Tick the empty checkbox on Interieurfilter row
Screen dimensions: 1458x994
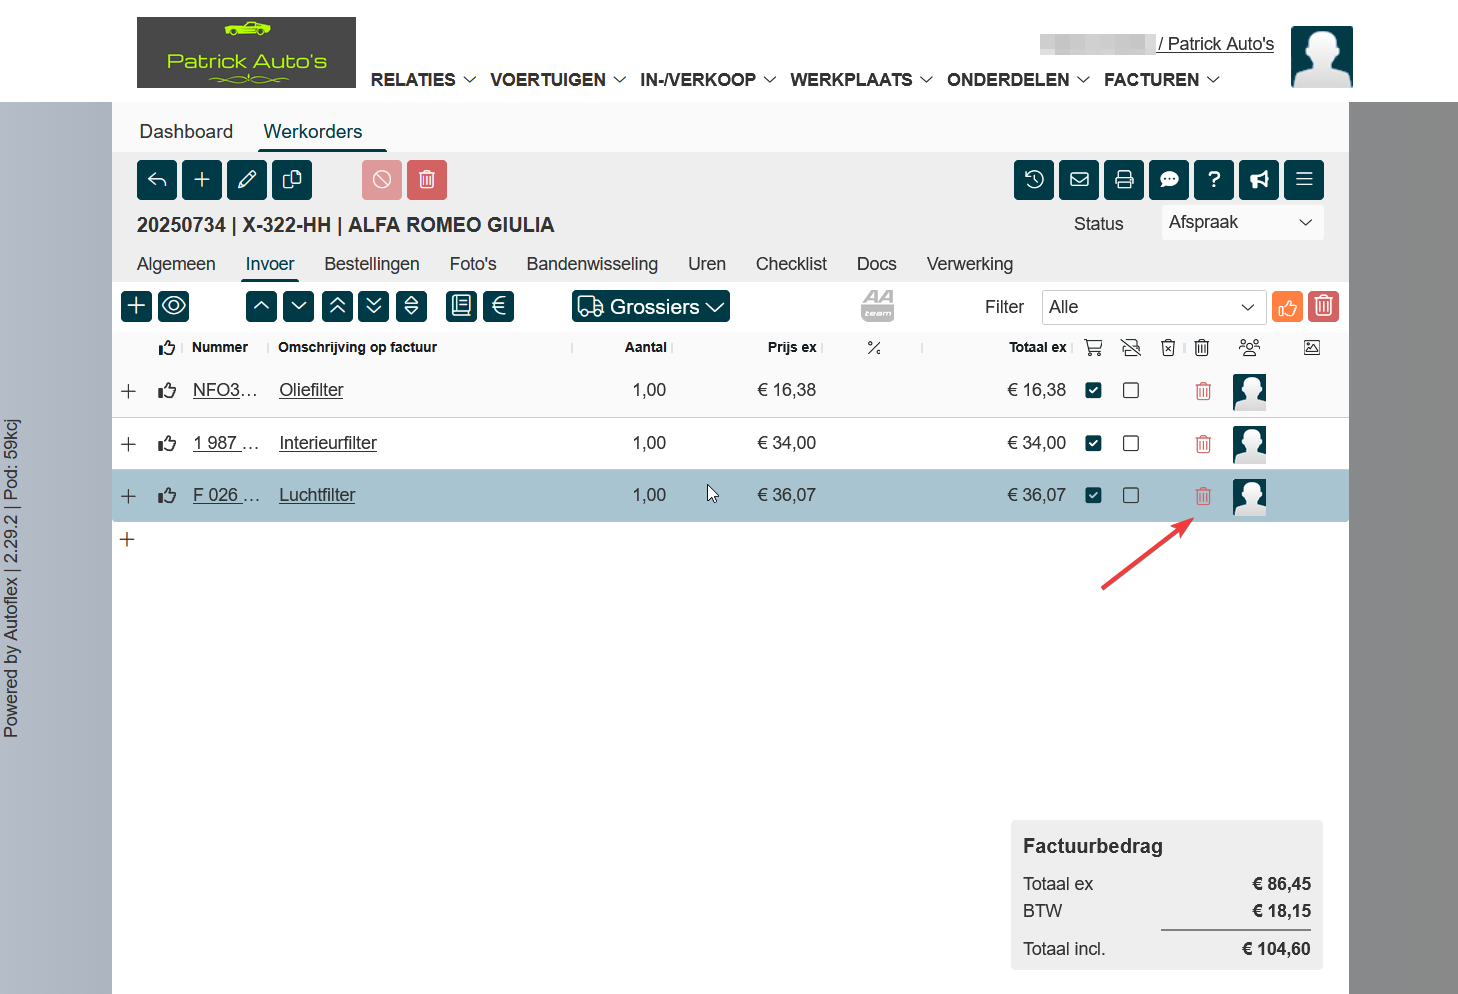click(x=1131, y=443)
